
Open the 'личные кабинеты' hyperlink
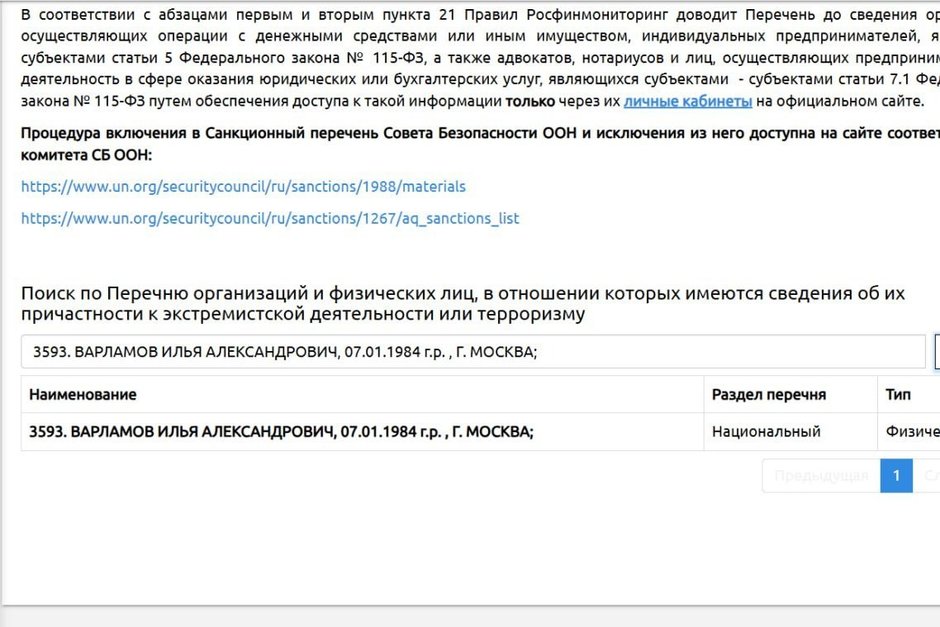[x=687, y=102]
